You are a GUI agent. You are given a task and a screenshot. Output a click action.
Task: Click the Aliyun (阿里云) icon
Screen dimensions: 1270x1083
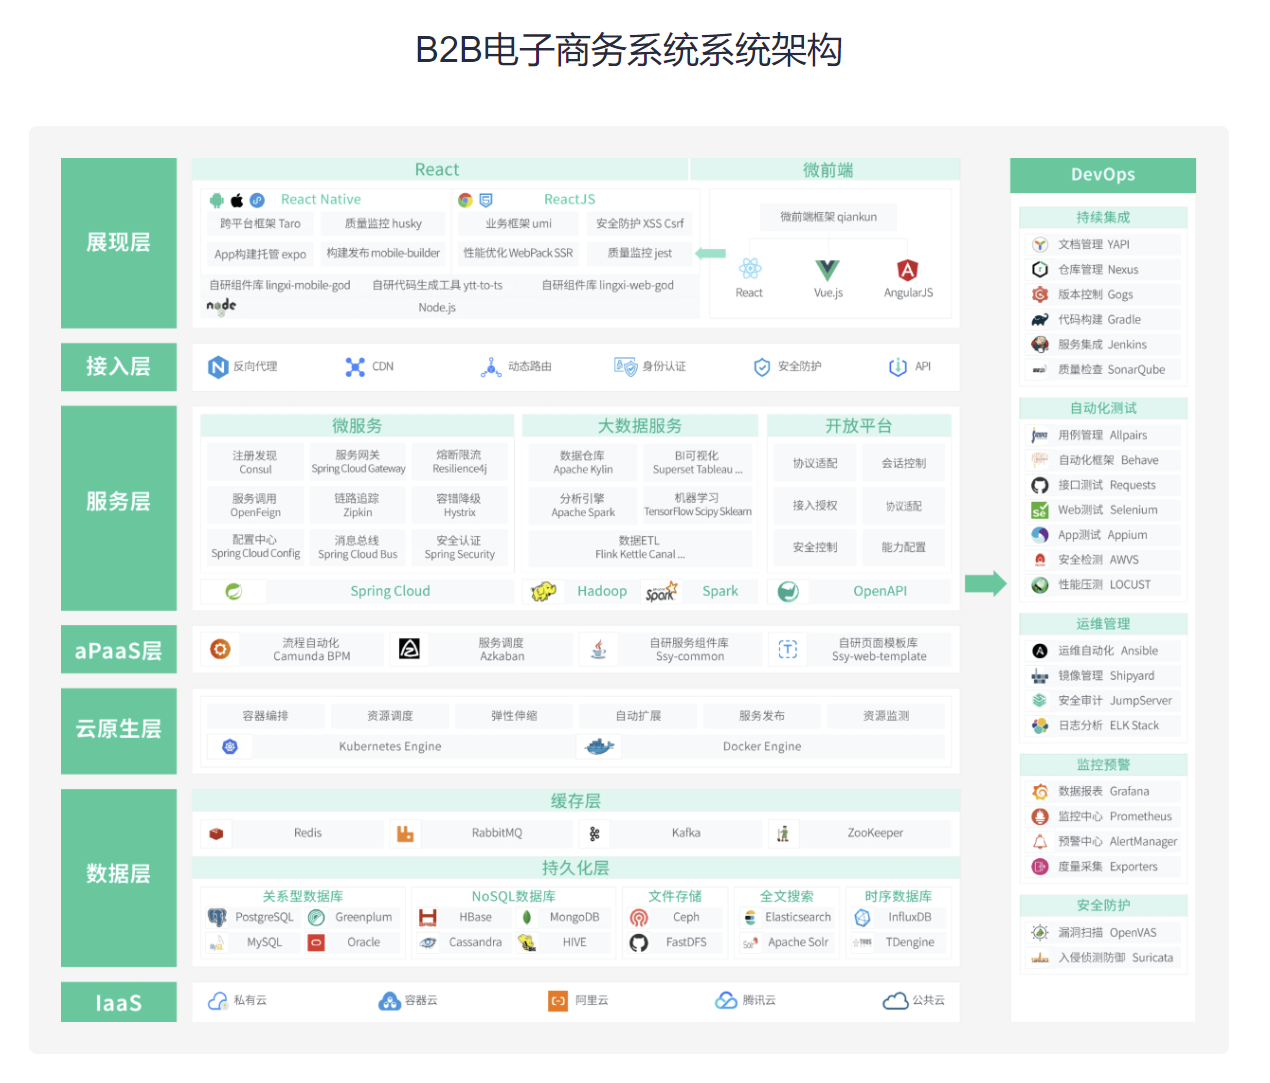(x=558, y=1000)
